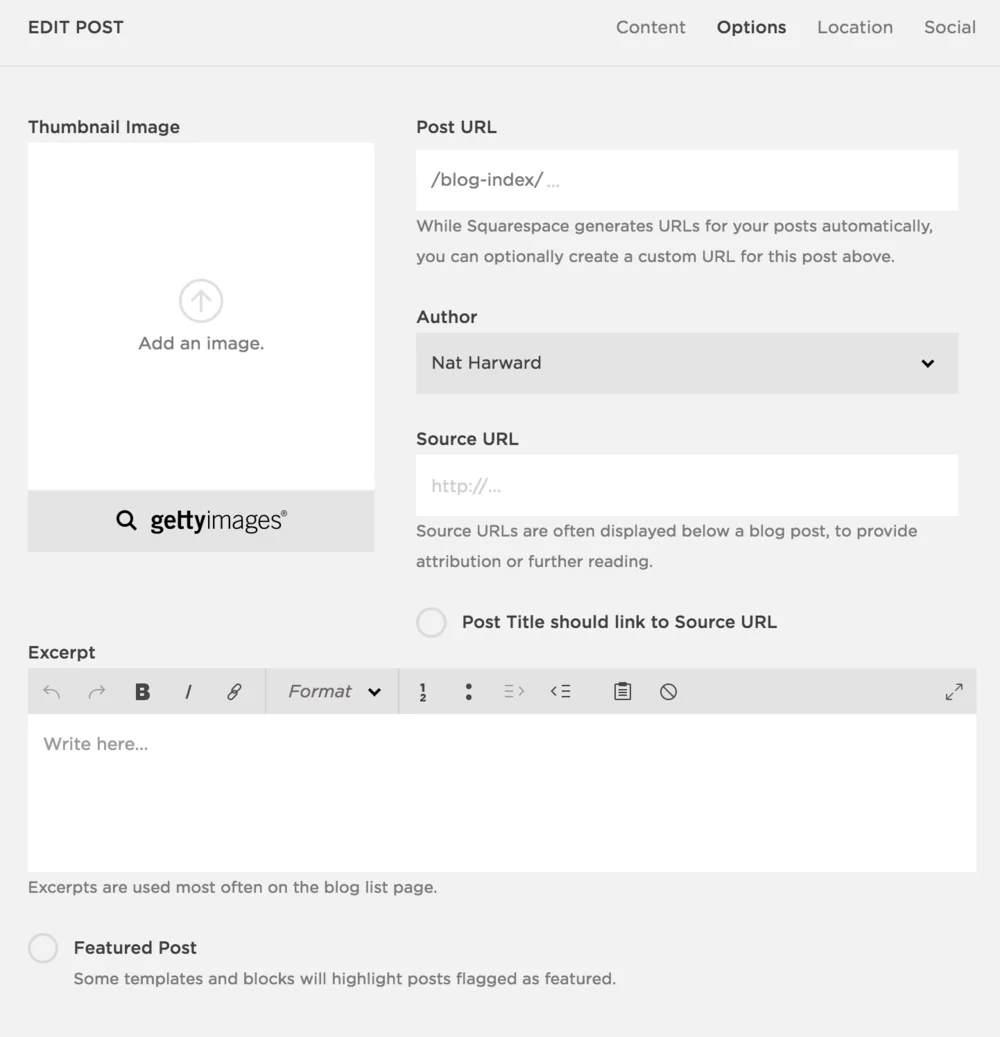Expand the excerpt editor to fullscreen

954,691
